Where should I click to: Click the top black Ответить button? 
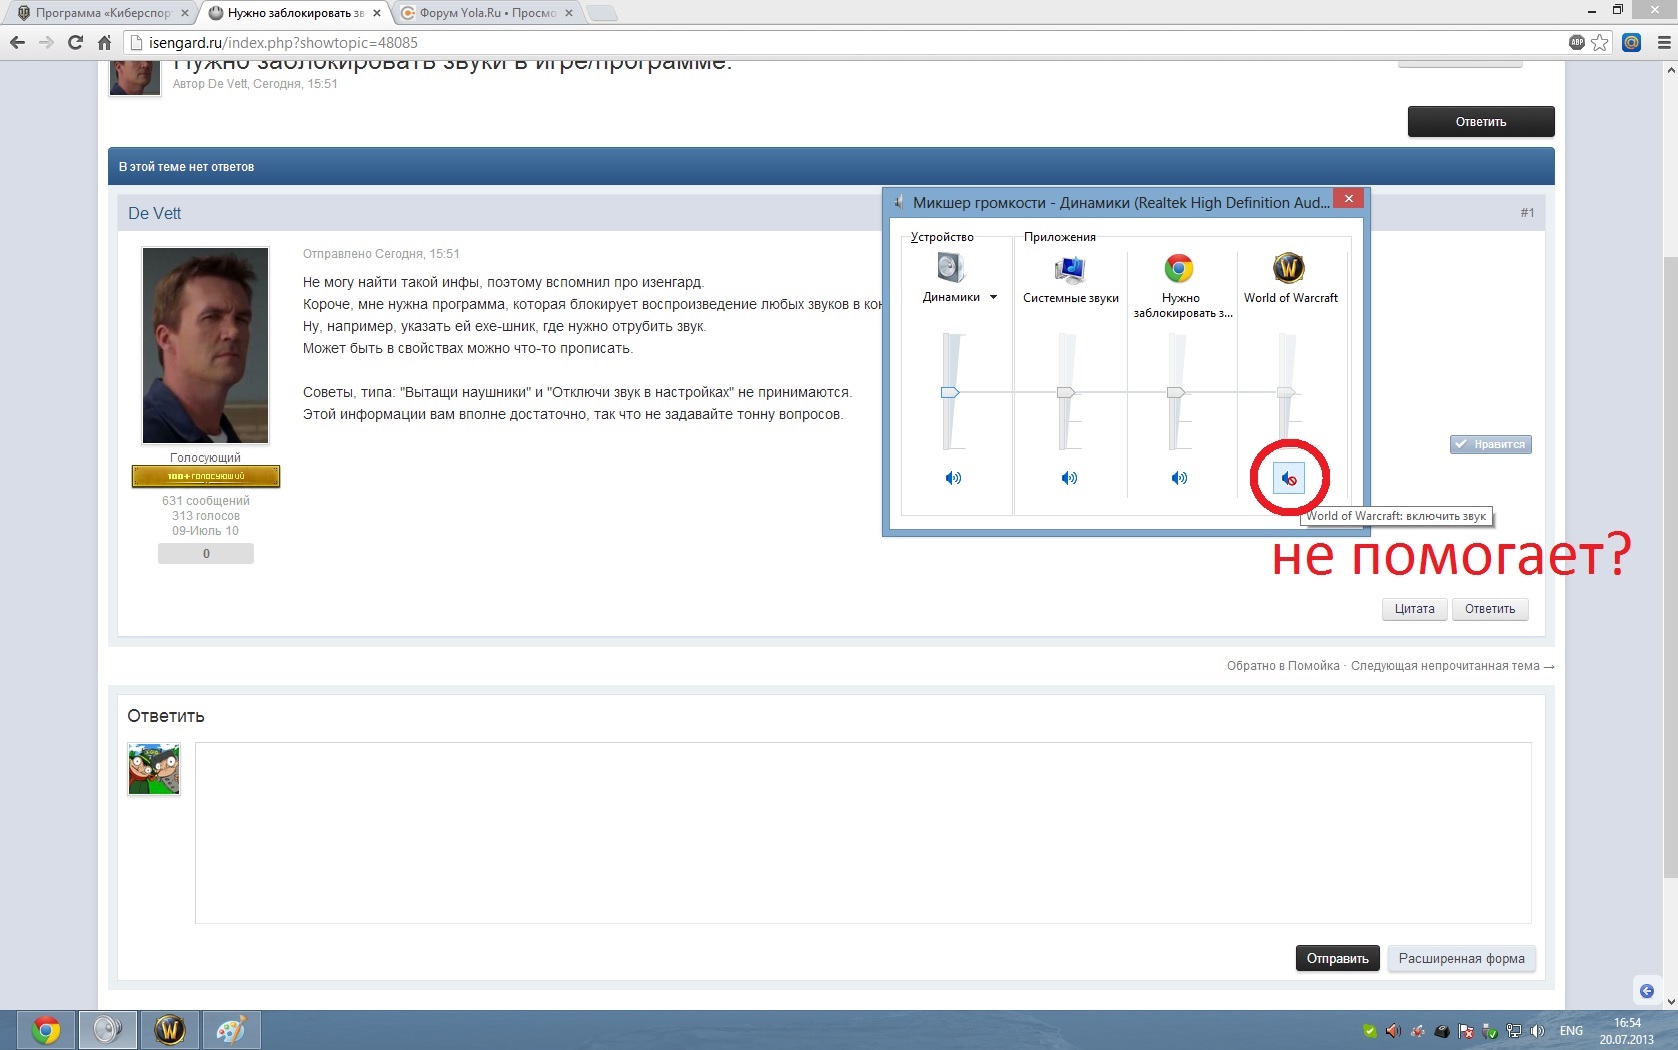1481,121
